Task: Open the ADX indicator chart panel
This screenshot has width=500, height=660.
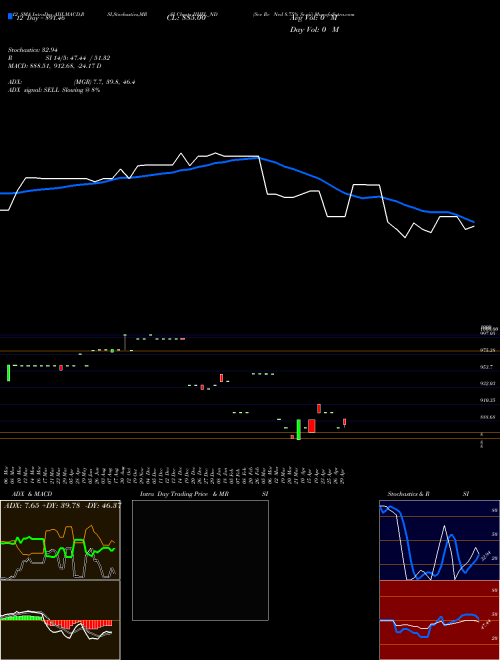Action: click(60, 540)
